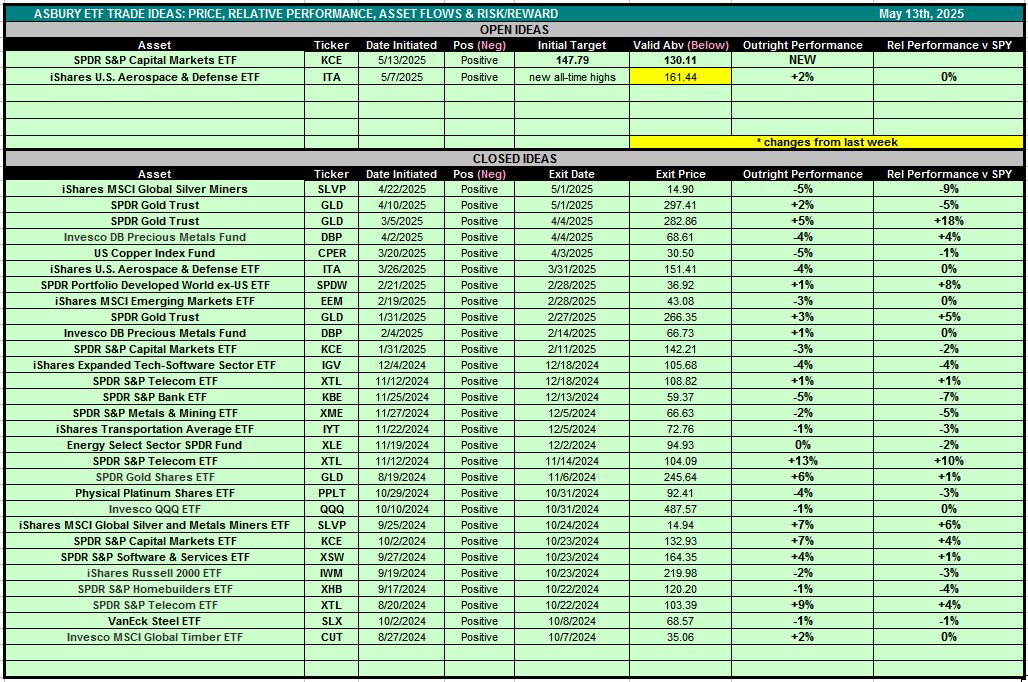Select the "Initial Target" column header
1028x682 pixels.
click(x=572, y=45)
